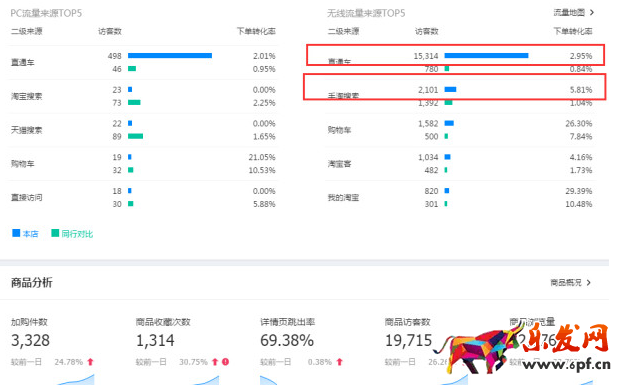This screenshot has height=385, width=621.
Task: Click the up arrow next to 24.78%
Action: [x=90, y=362]
